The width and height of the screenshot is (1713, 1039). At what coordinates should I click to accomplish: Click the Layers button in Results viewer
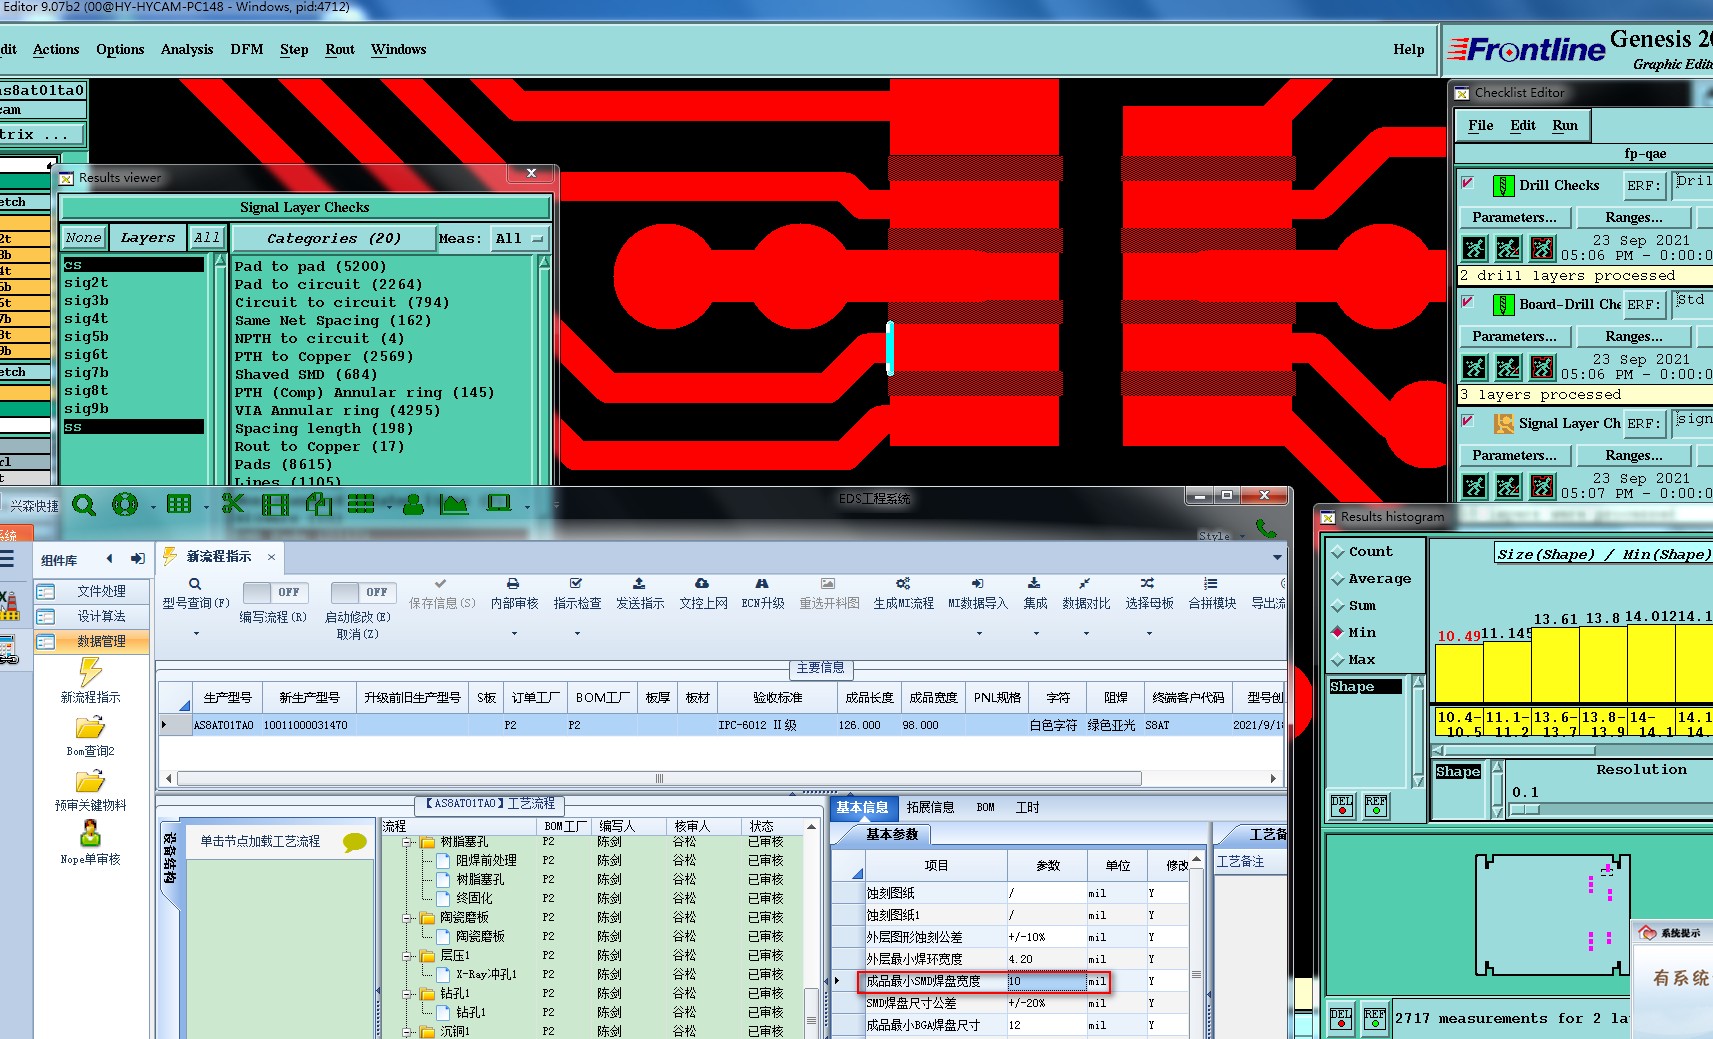(148, 238)
